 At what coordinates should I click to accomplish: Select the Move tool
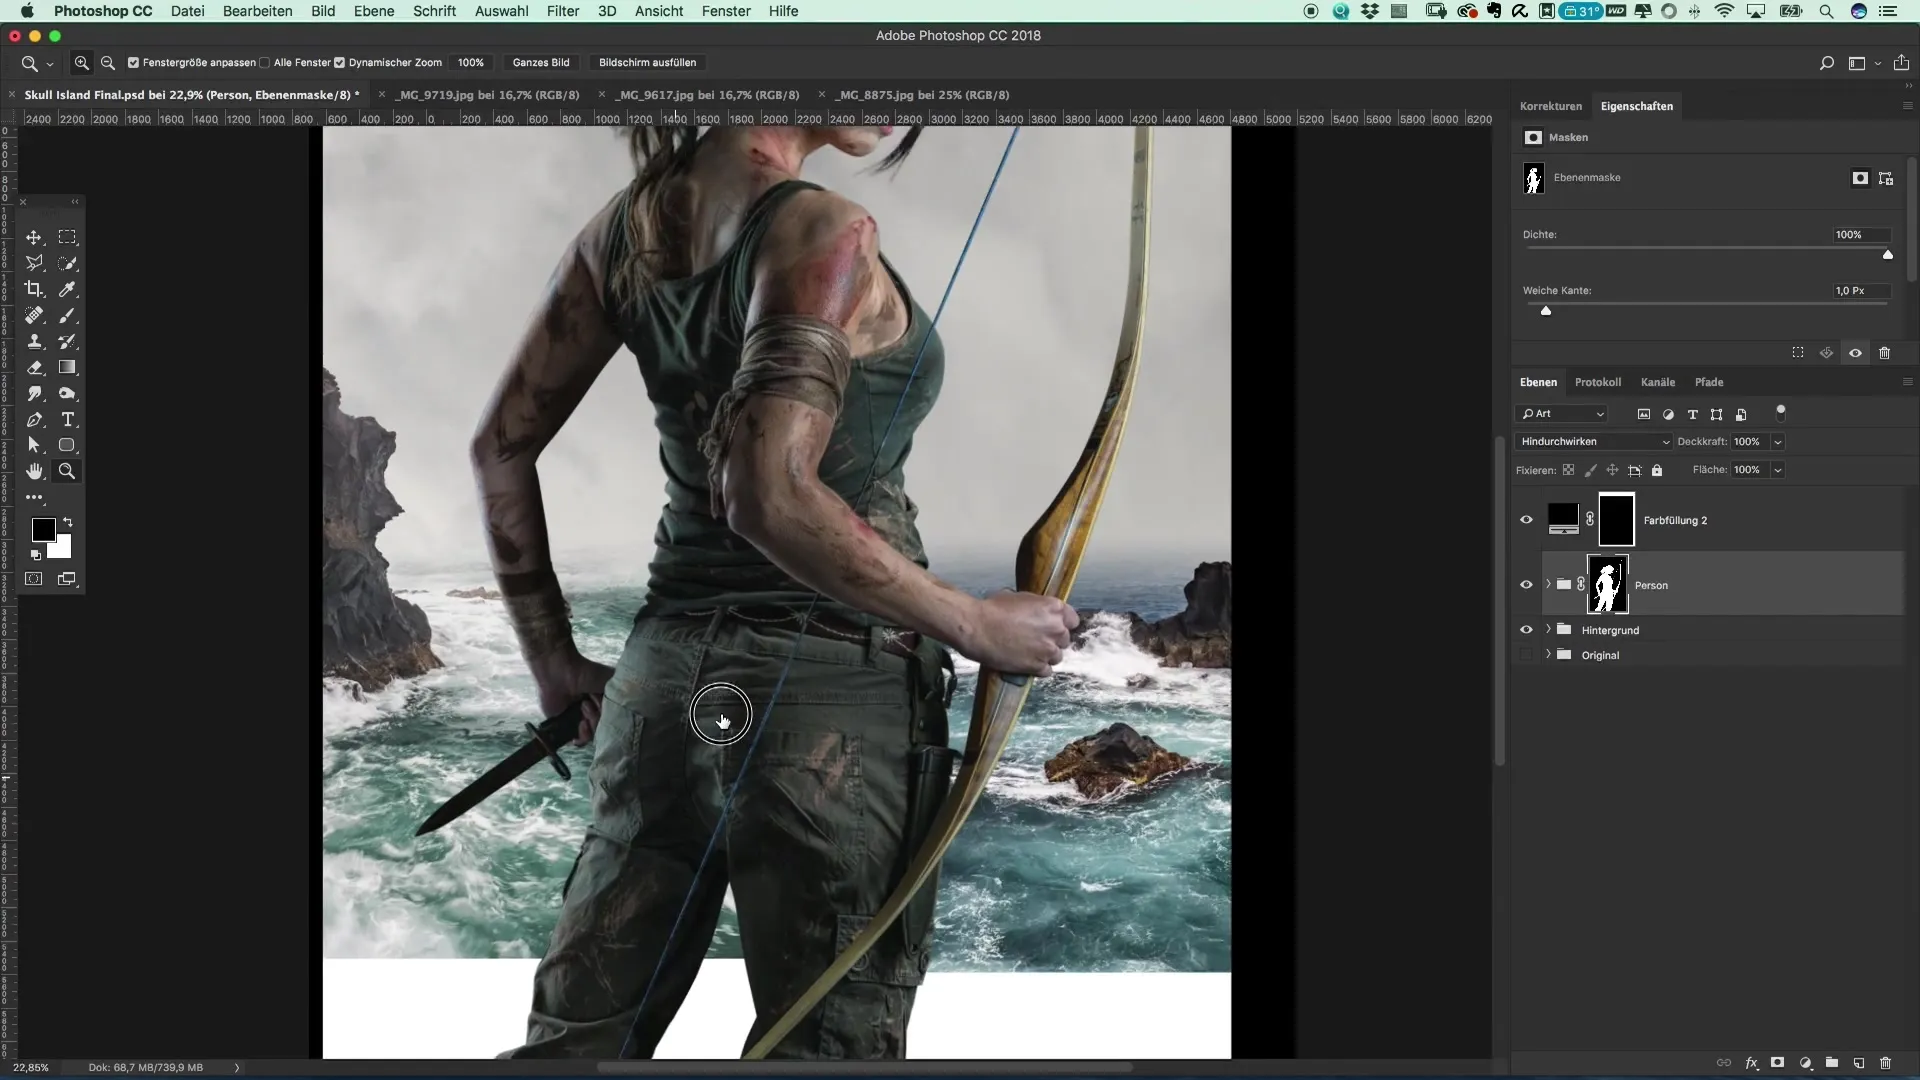34,237
